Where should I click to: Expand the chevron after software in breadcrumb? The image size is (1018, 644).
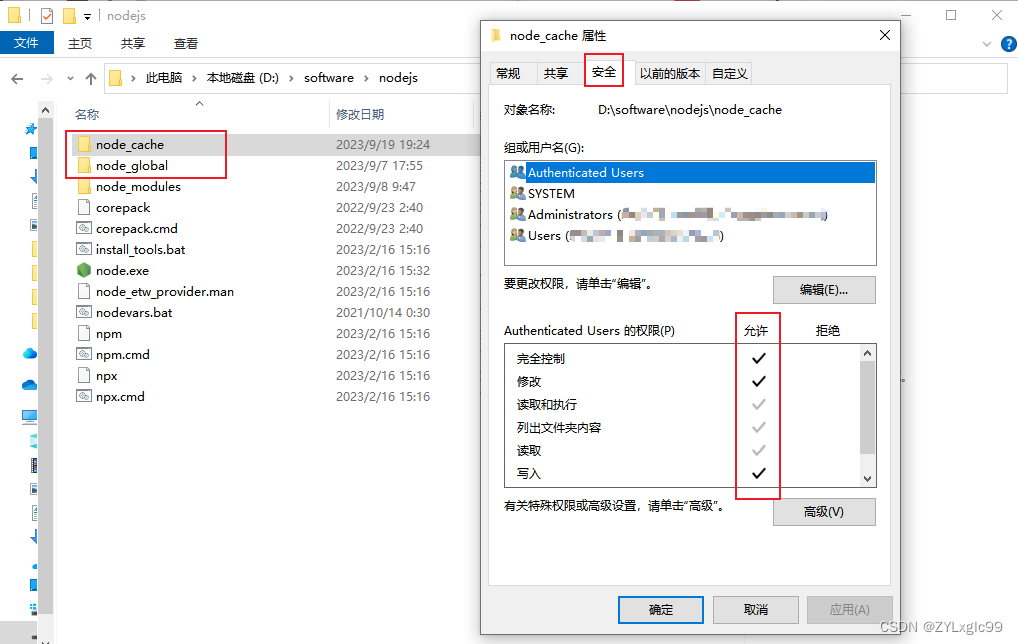click(366, 78)
